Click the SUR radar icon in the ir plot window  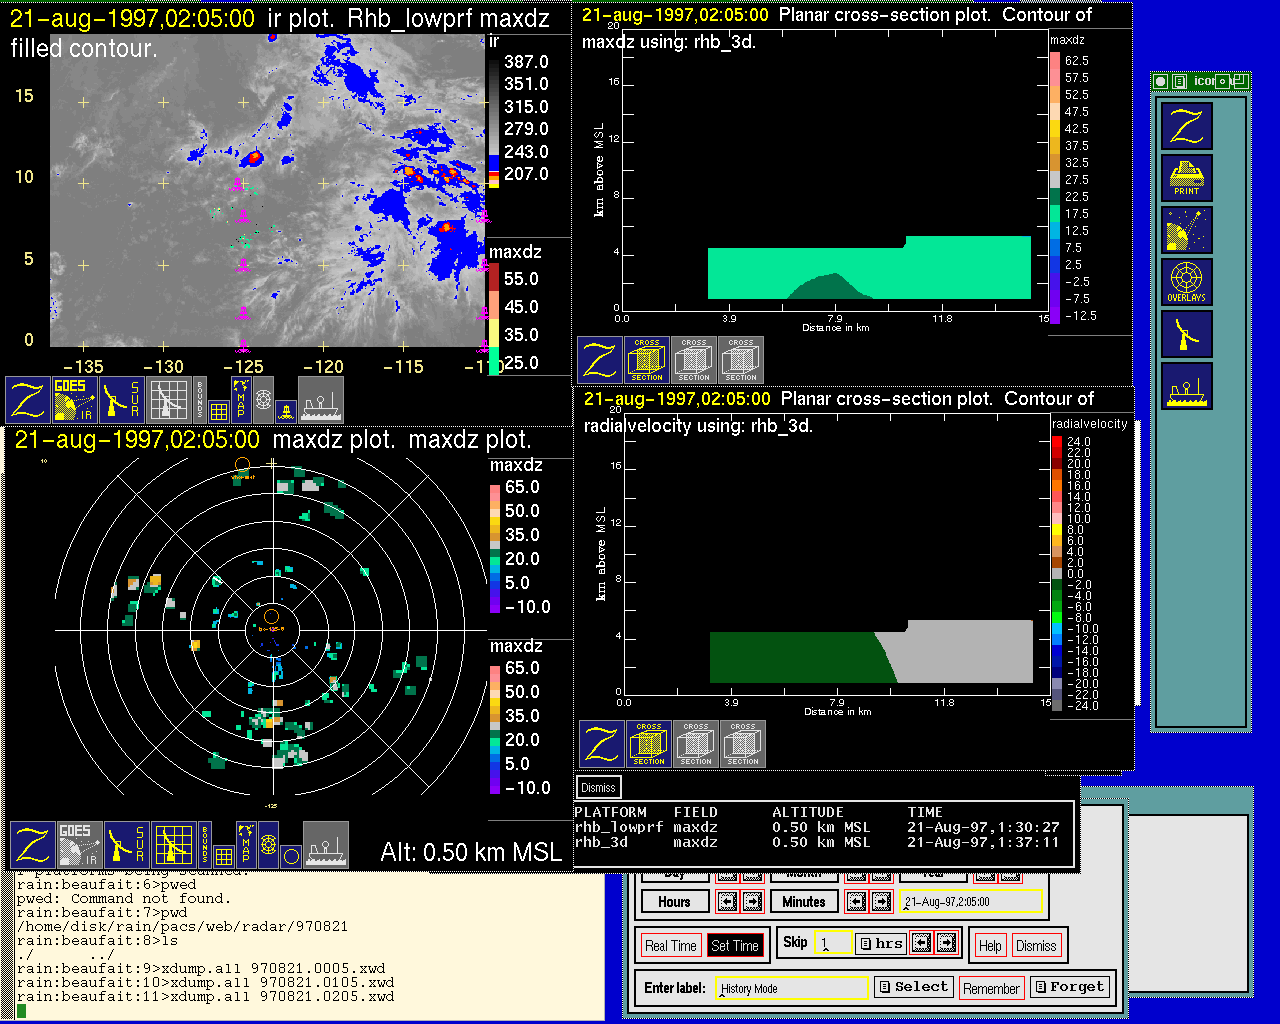pyautogui.click(x=122, y=400)
